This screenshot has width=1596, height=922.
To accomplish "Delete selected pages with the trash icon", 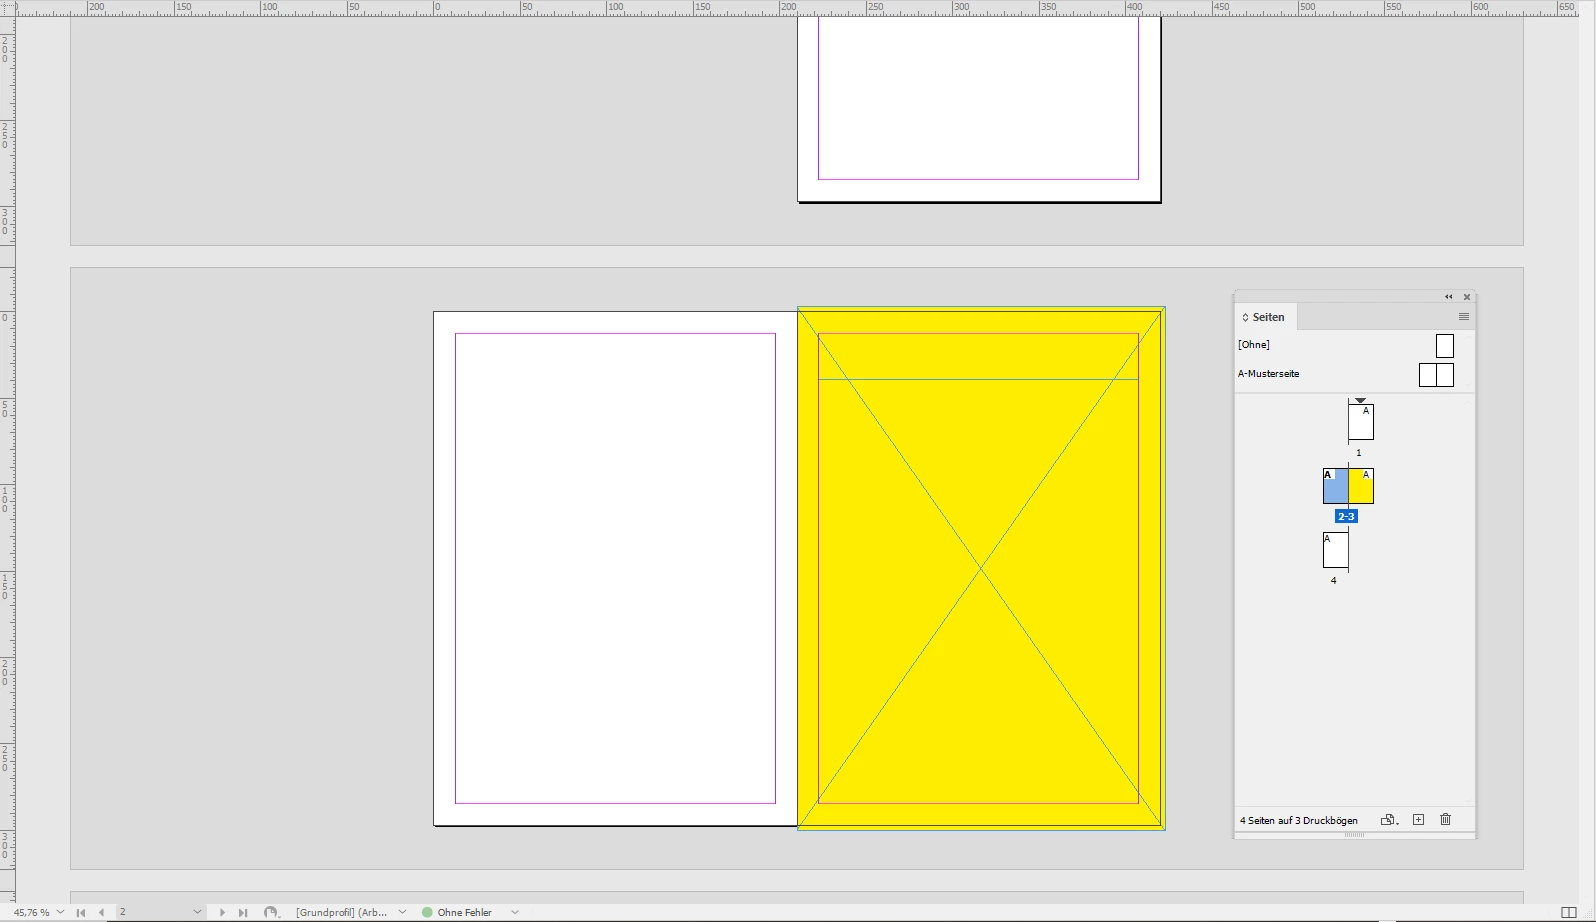I will pyautogui.click(x=1445, y=820).
